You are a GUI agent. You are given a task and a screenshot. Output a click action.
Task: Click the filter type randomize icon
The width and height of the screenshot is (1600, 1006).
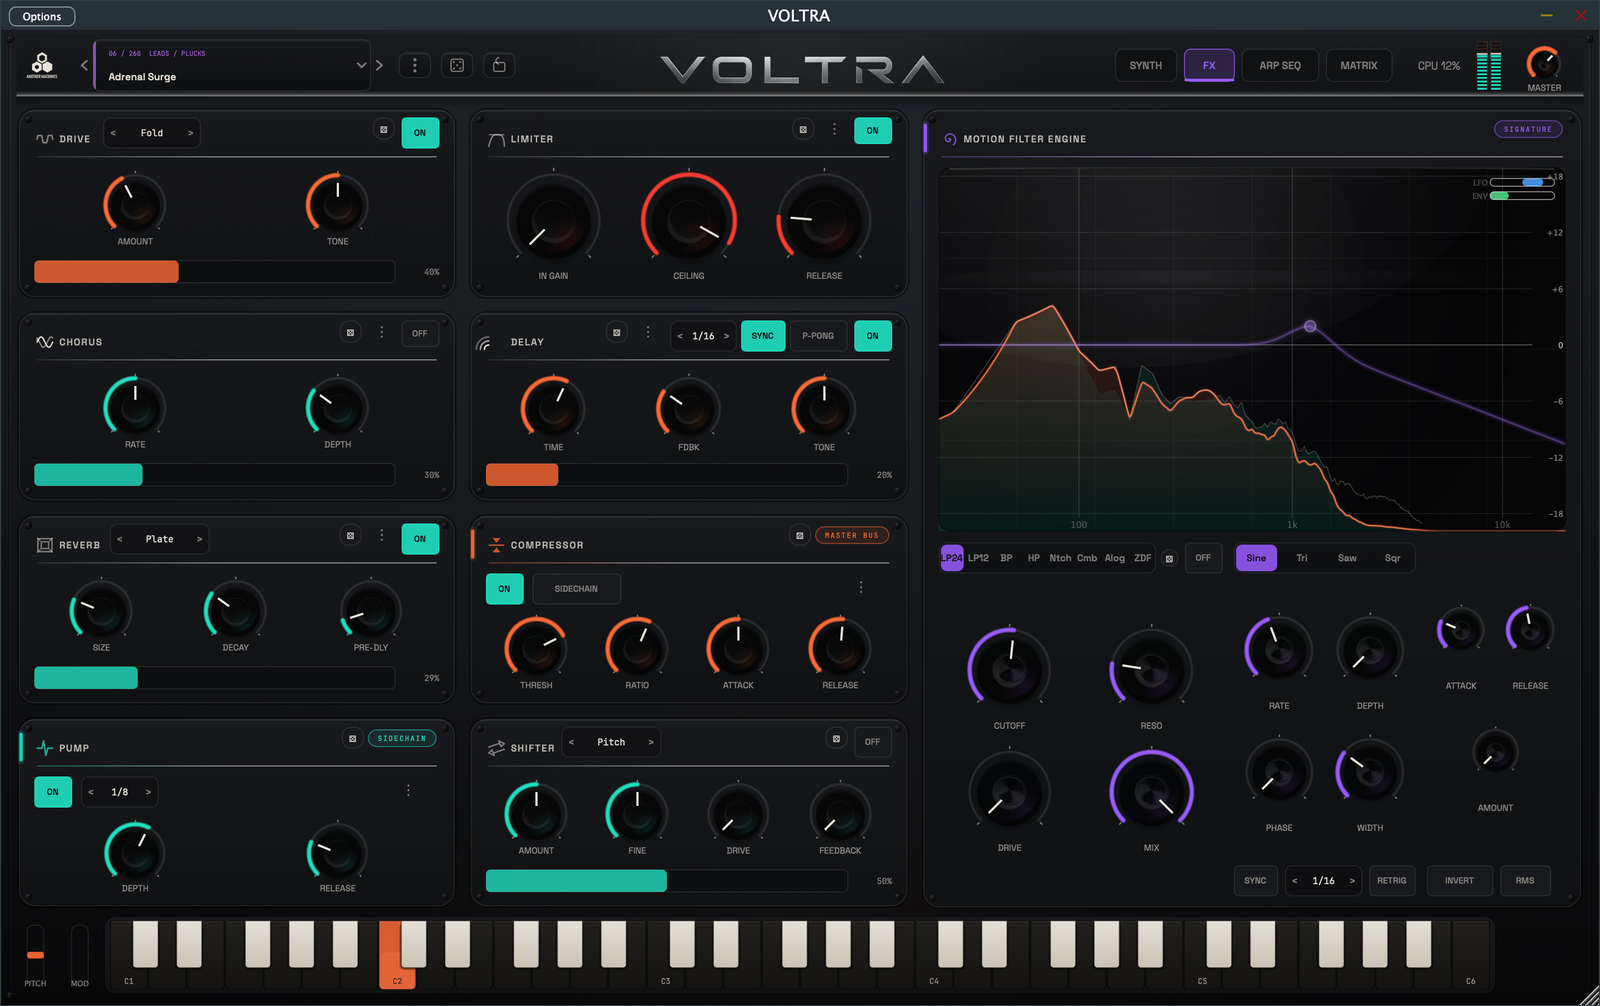pos(1169,559)
